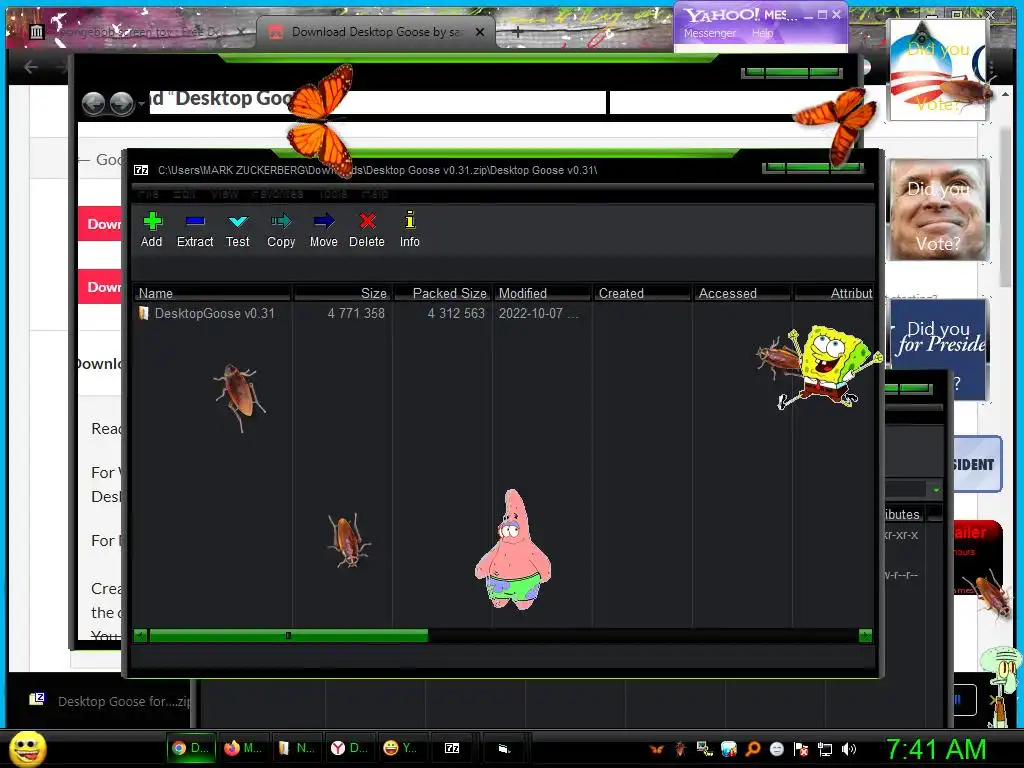1024x768 pixels.
Task: Click the Add button in 7-Zip toolbar
Action: pos(152,230)
